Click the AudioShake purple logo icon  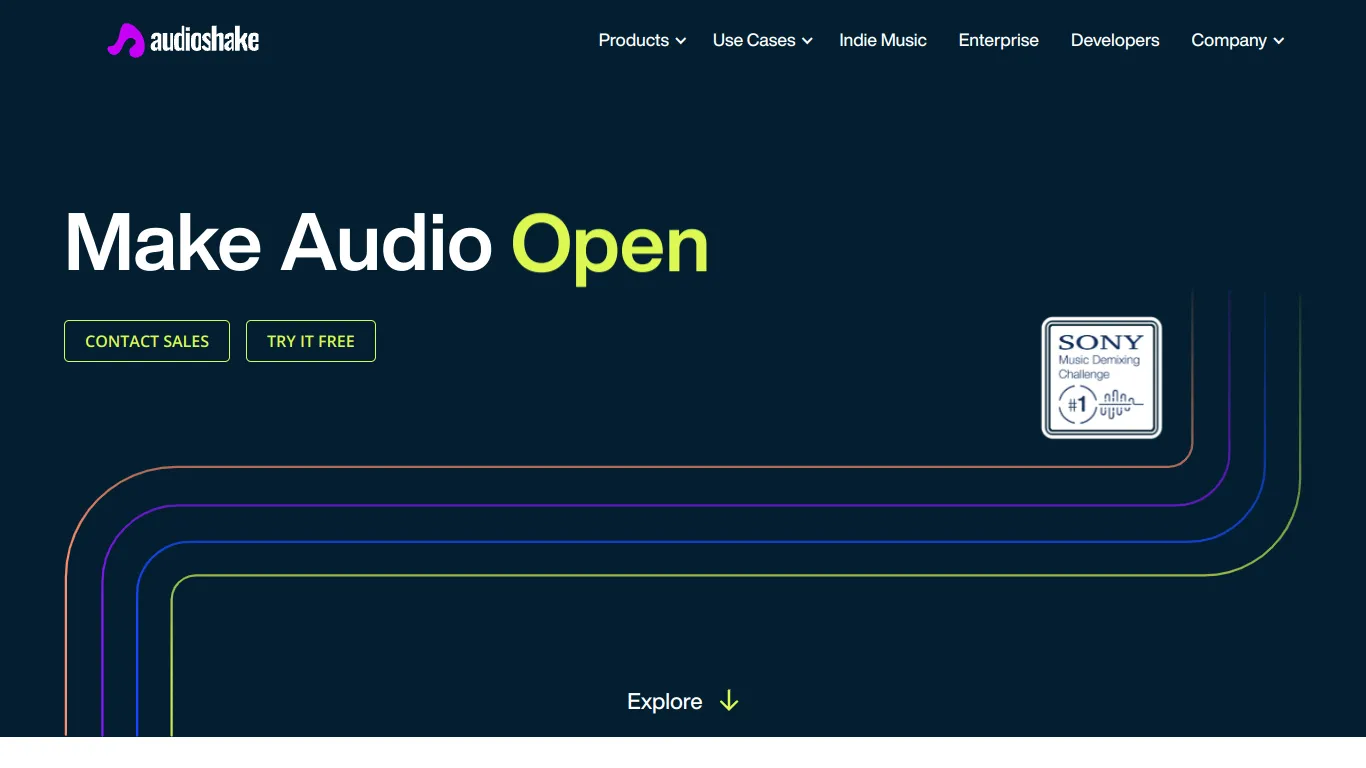[126, 40]
